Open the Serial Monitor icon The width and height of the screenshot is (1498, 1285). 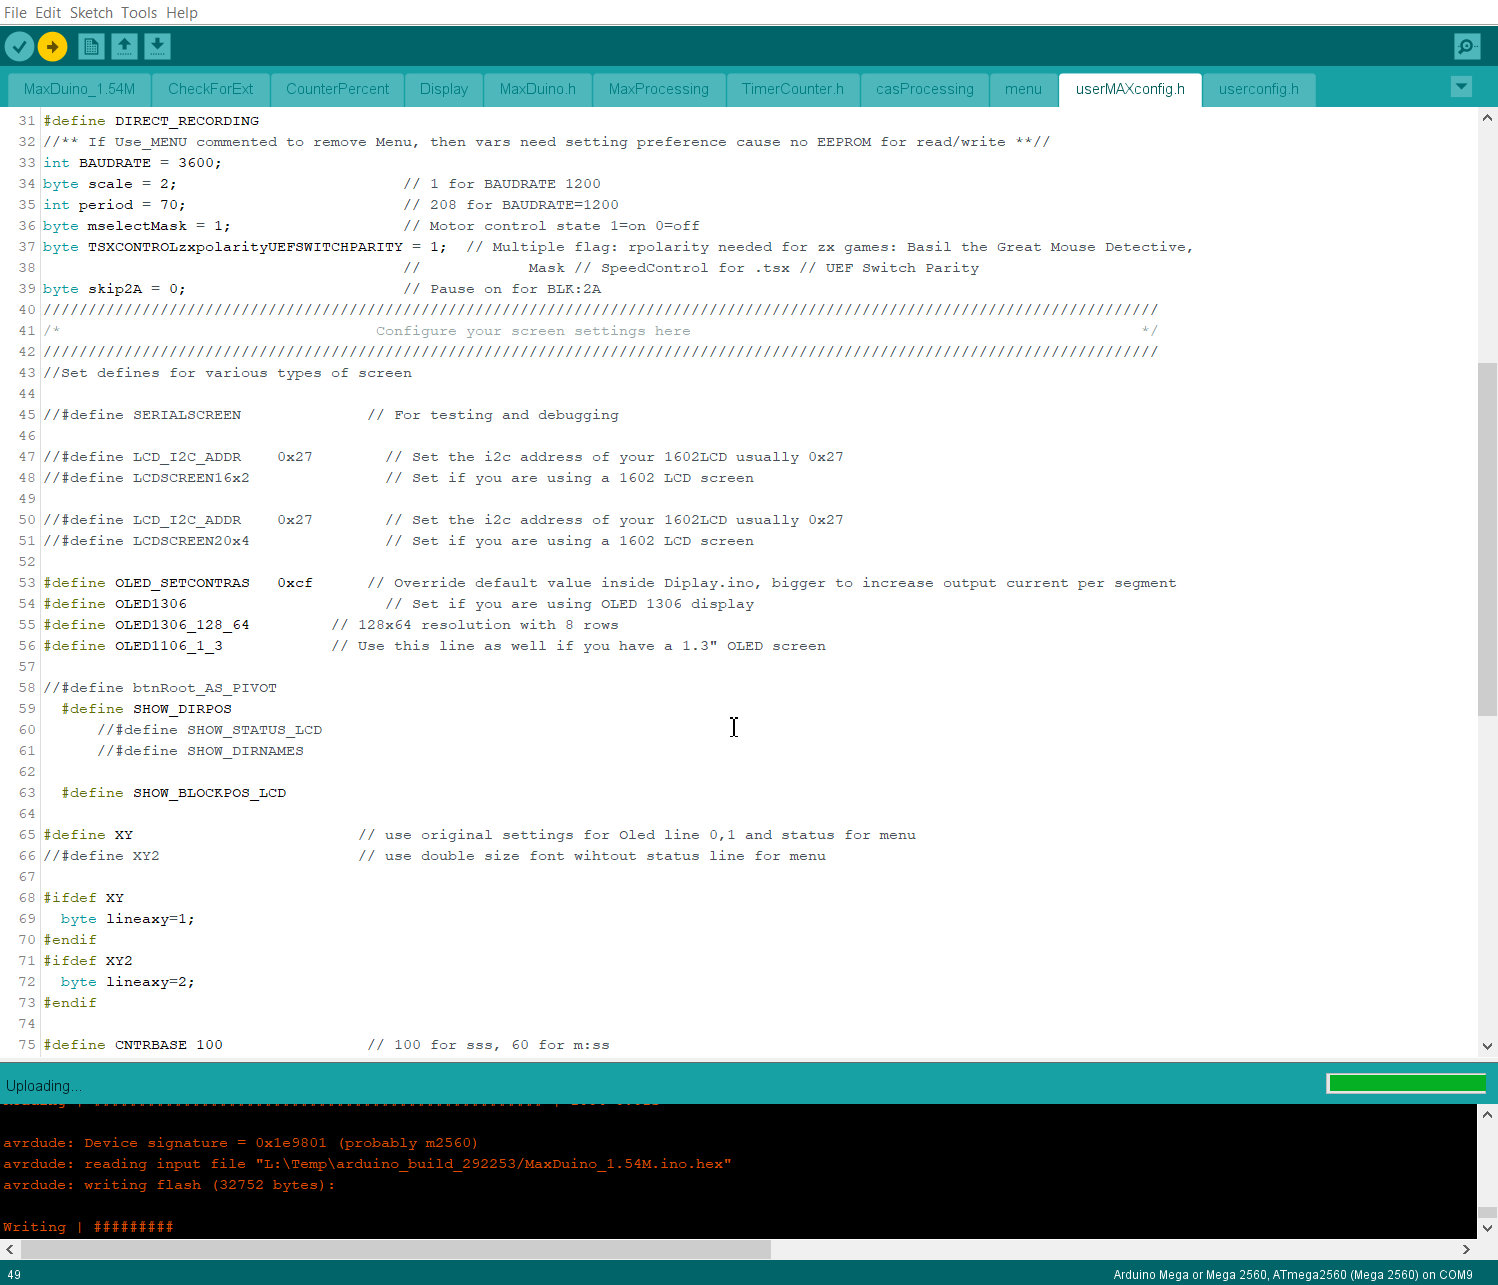1467,46
